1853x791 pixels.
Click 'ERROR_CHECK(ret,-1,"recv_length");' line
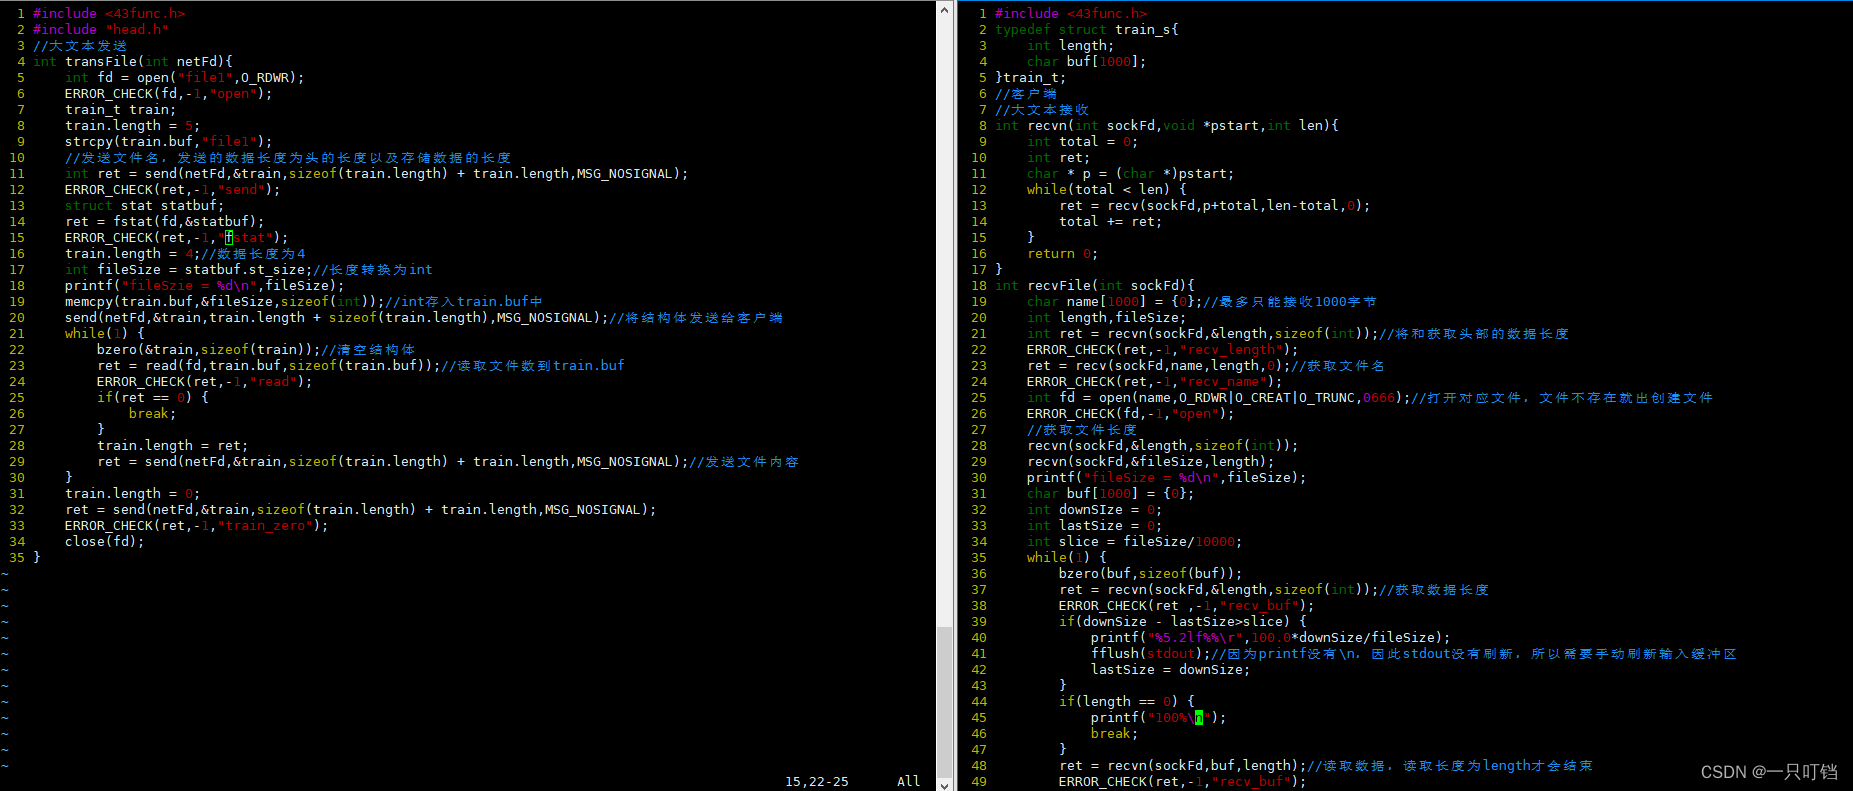(x=1163, y=350)
